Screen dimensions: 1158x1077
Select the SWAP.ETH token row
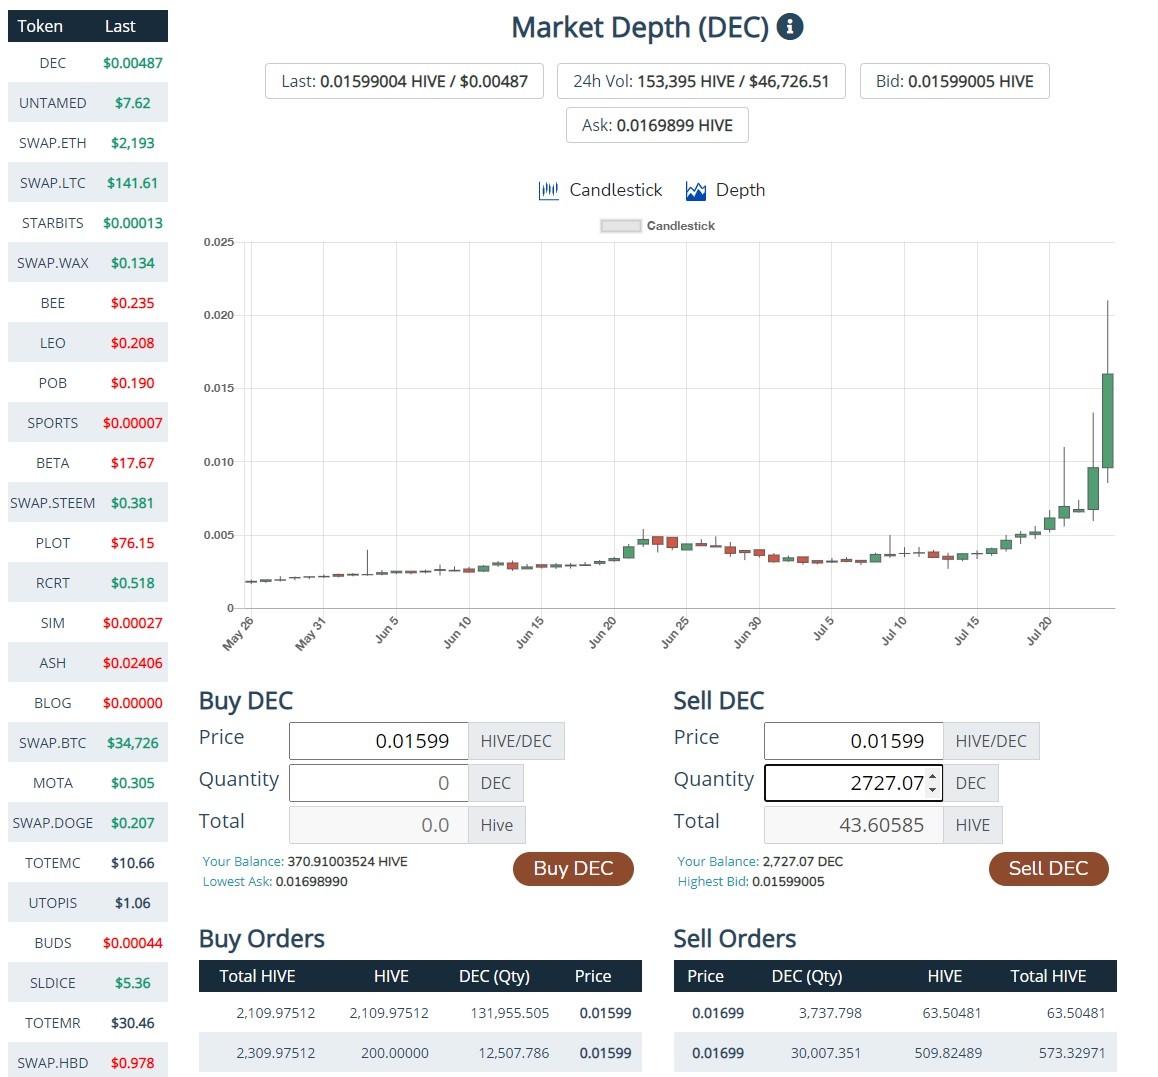coord(88,143)
